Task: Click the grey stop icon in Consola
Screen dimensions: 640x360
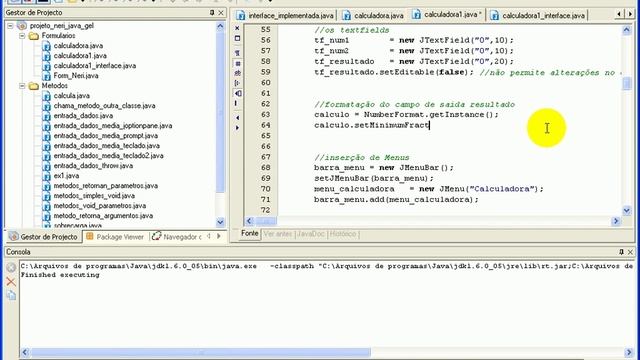Action: (x=11, y=268)
